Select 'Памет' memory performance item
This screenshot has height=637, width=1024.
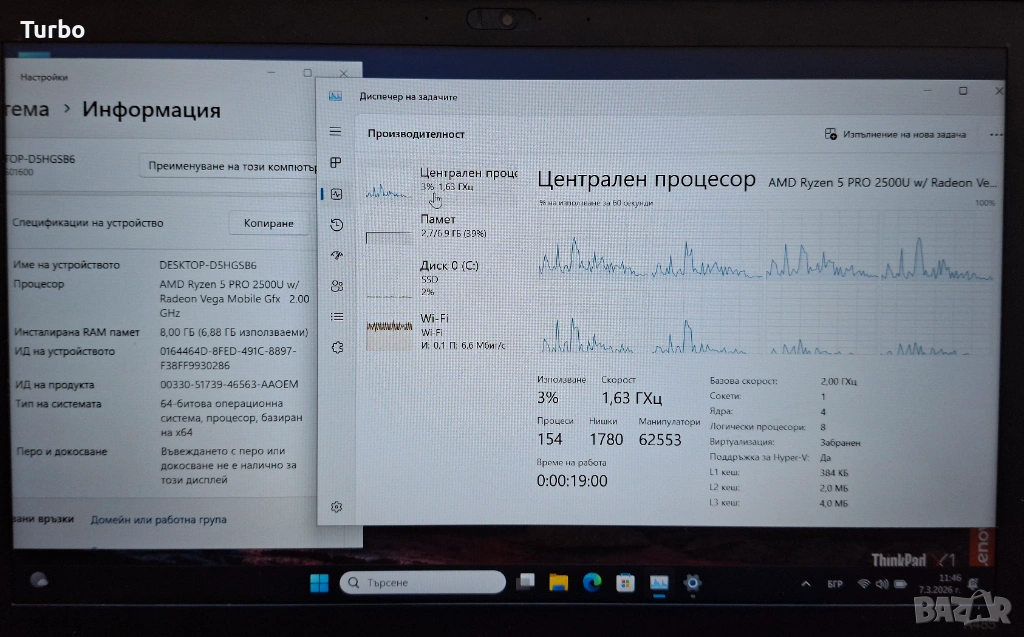[441, 228]
